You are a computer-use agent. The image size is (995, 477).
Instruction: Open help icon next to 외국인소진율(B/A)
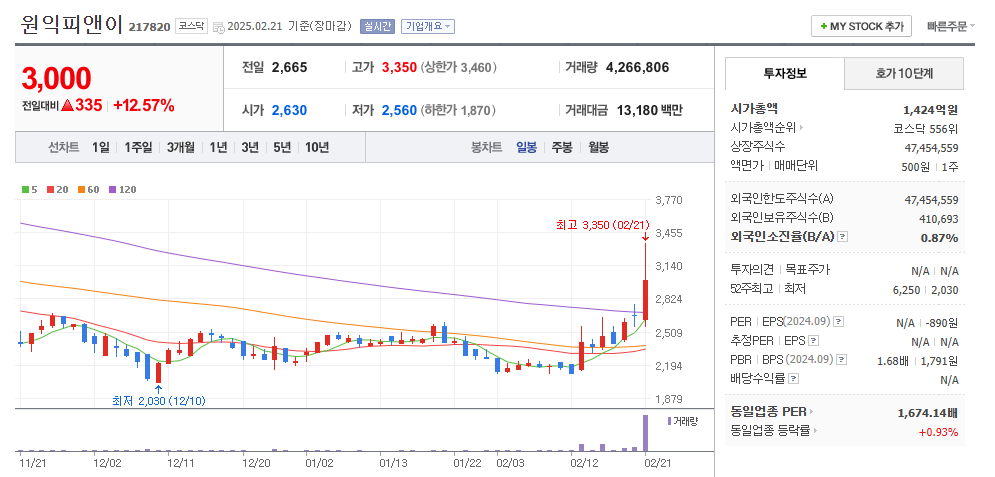(x=842, y=237)
